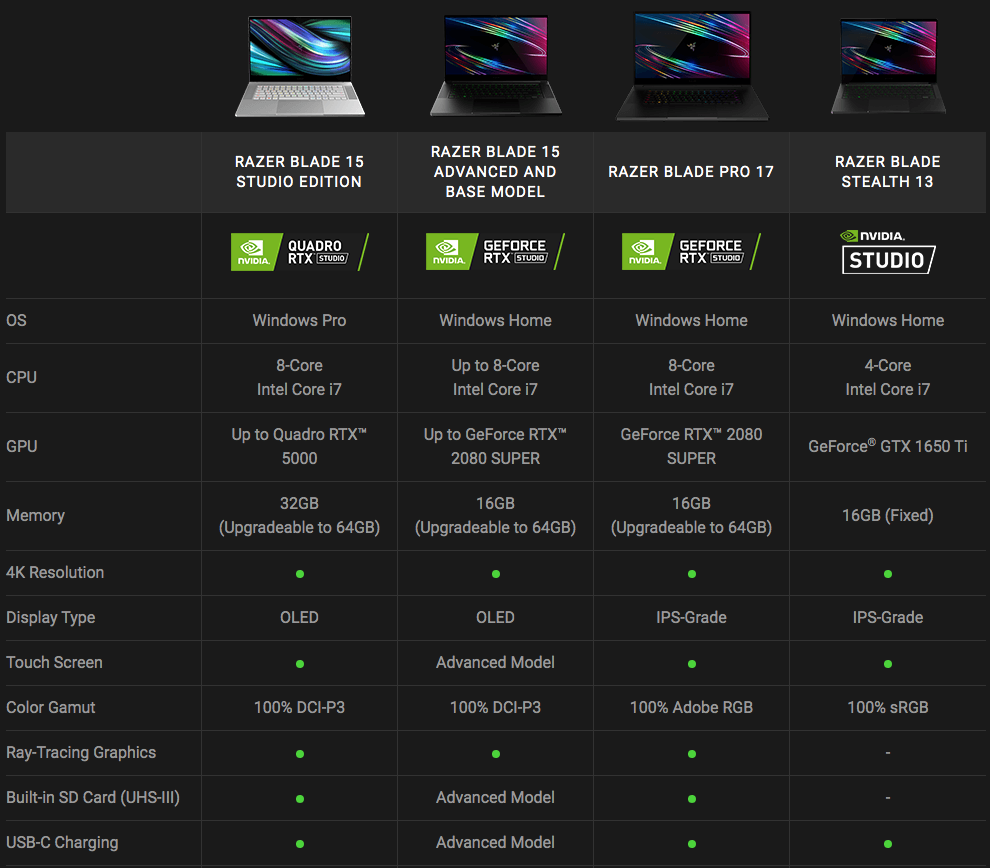Click 'Windows Home' in the Blade Stealth 13 column
This screenshot has width=990, height=868.
[x=888, y=320]
